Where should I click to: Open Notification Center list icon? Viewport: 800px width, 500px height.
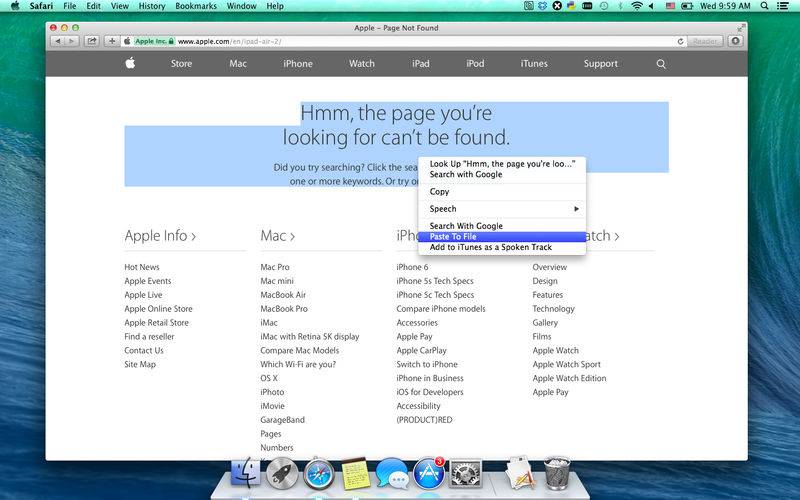tap(782, 6)
